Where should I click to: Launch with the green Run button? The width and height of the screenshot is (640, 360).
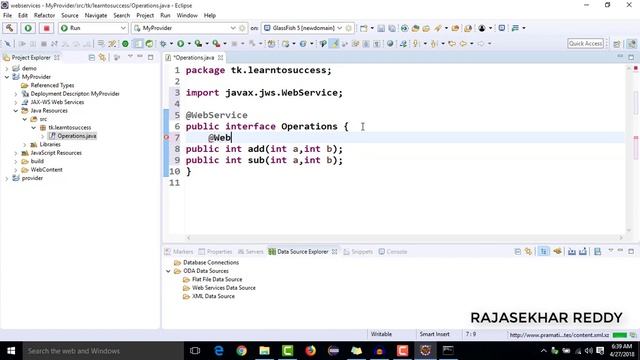(x=28, y=28)
